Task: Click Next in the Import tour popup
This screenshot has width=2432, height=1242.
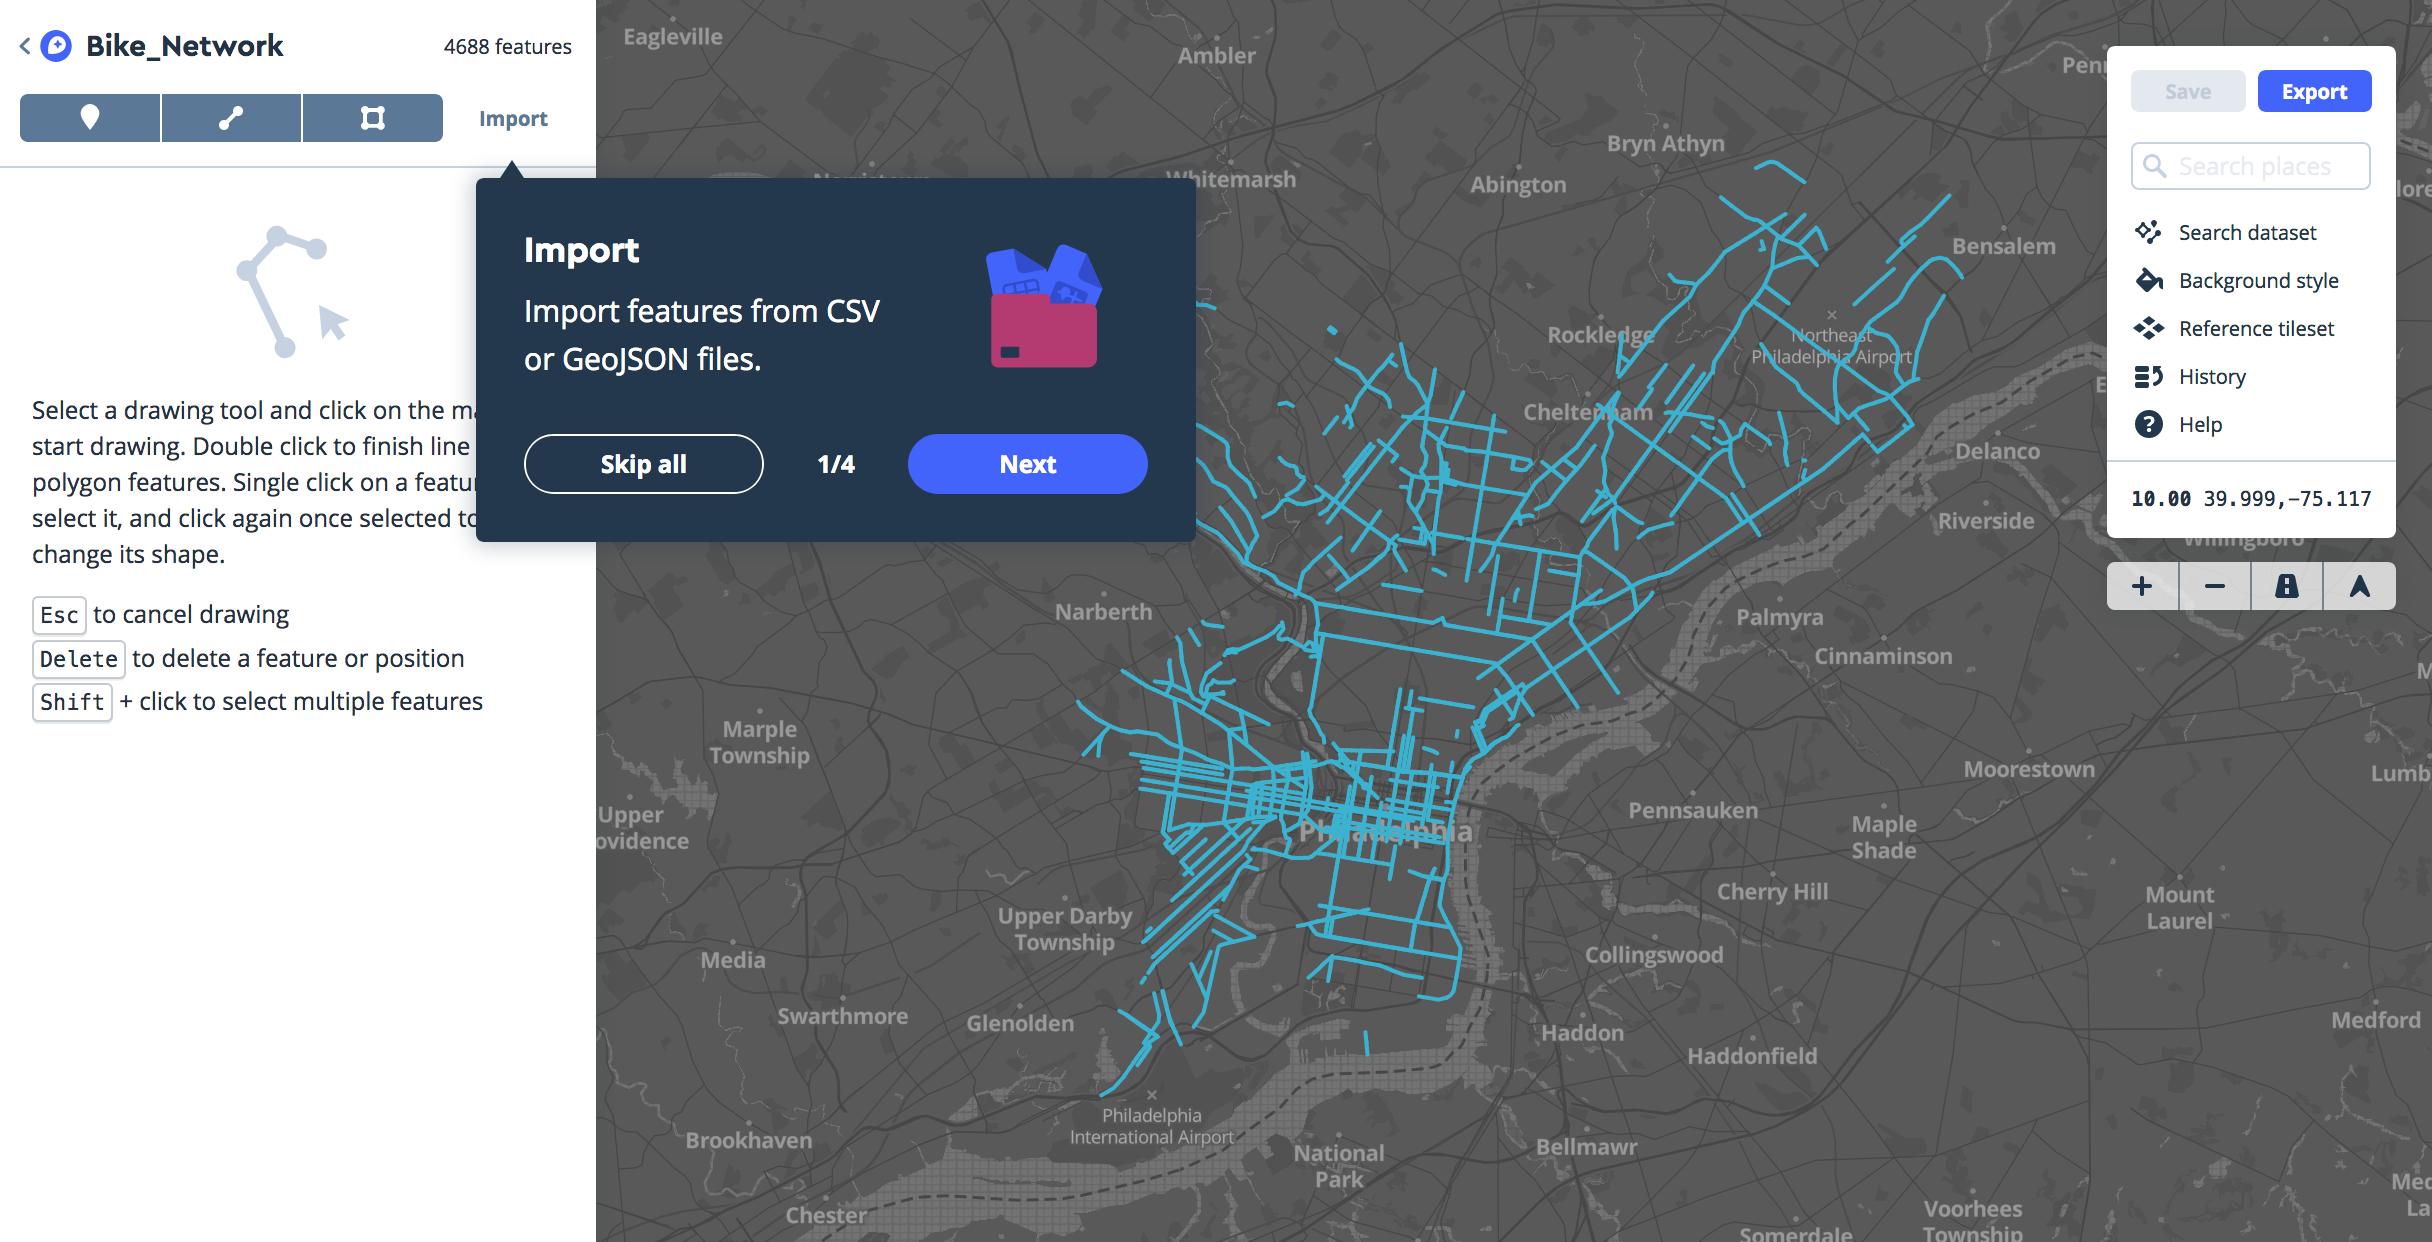Action: point(1027,464)
